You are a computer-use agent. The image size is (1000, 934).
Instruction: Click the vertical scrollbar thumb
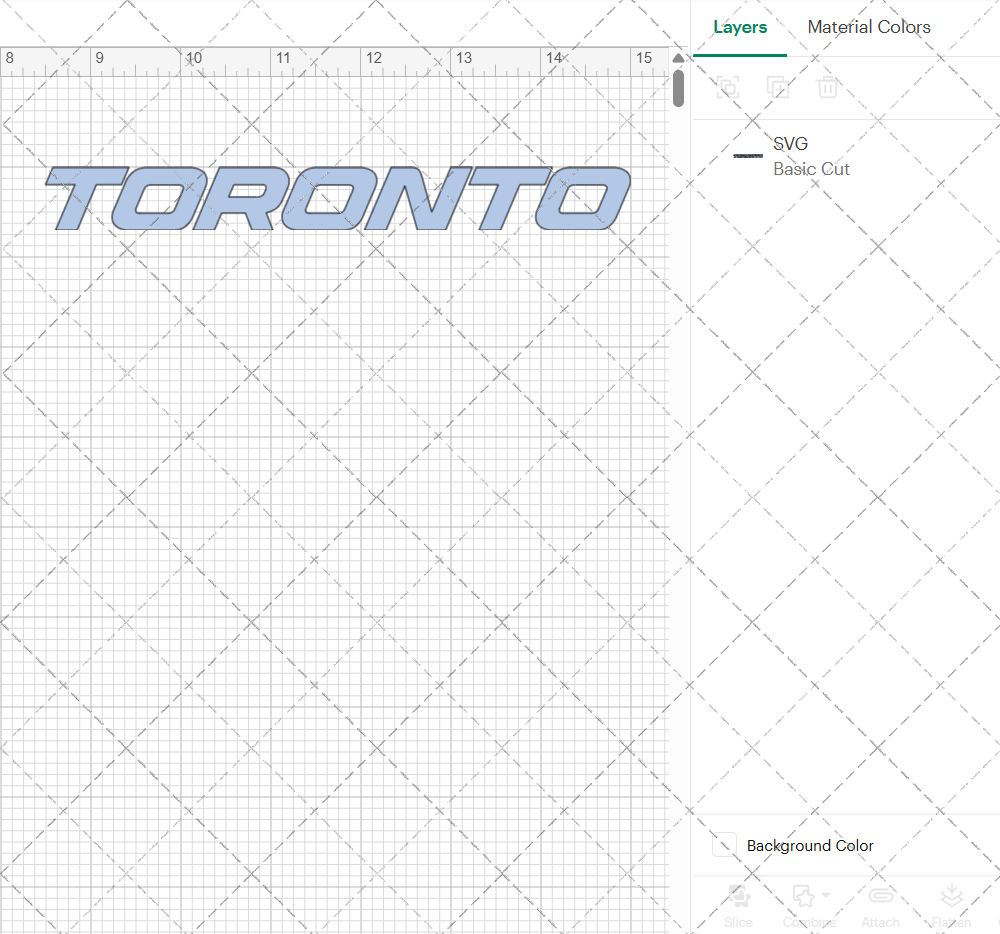[x=678, y=88]
